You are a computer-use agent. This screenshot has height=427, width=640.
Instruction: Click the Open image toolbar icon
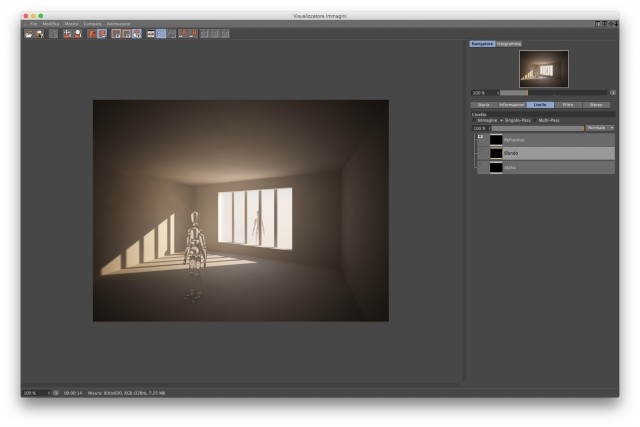29,34
